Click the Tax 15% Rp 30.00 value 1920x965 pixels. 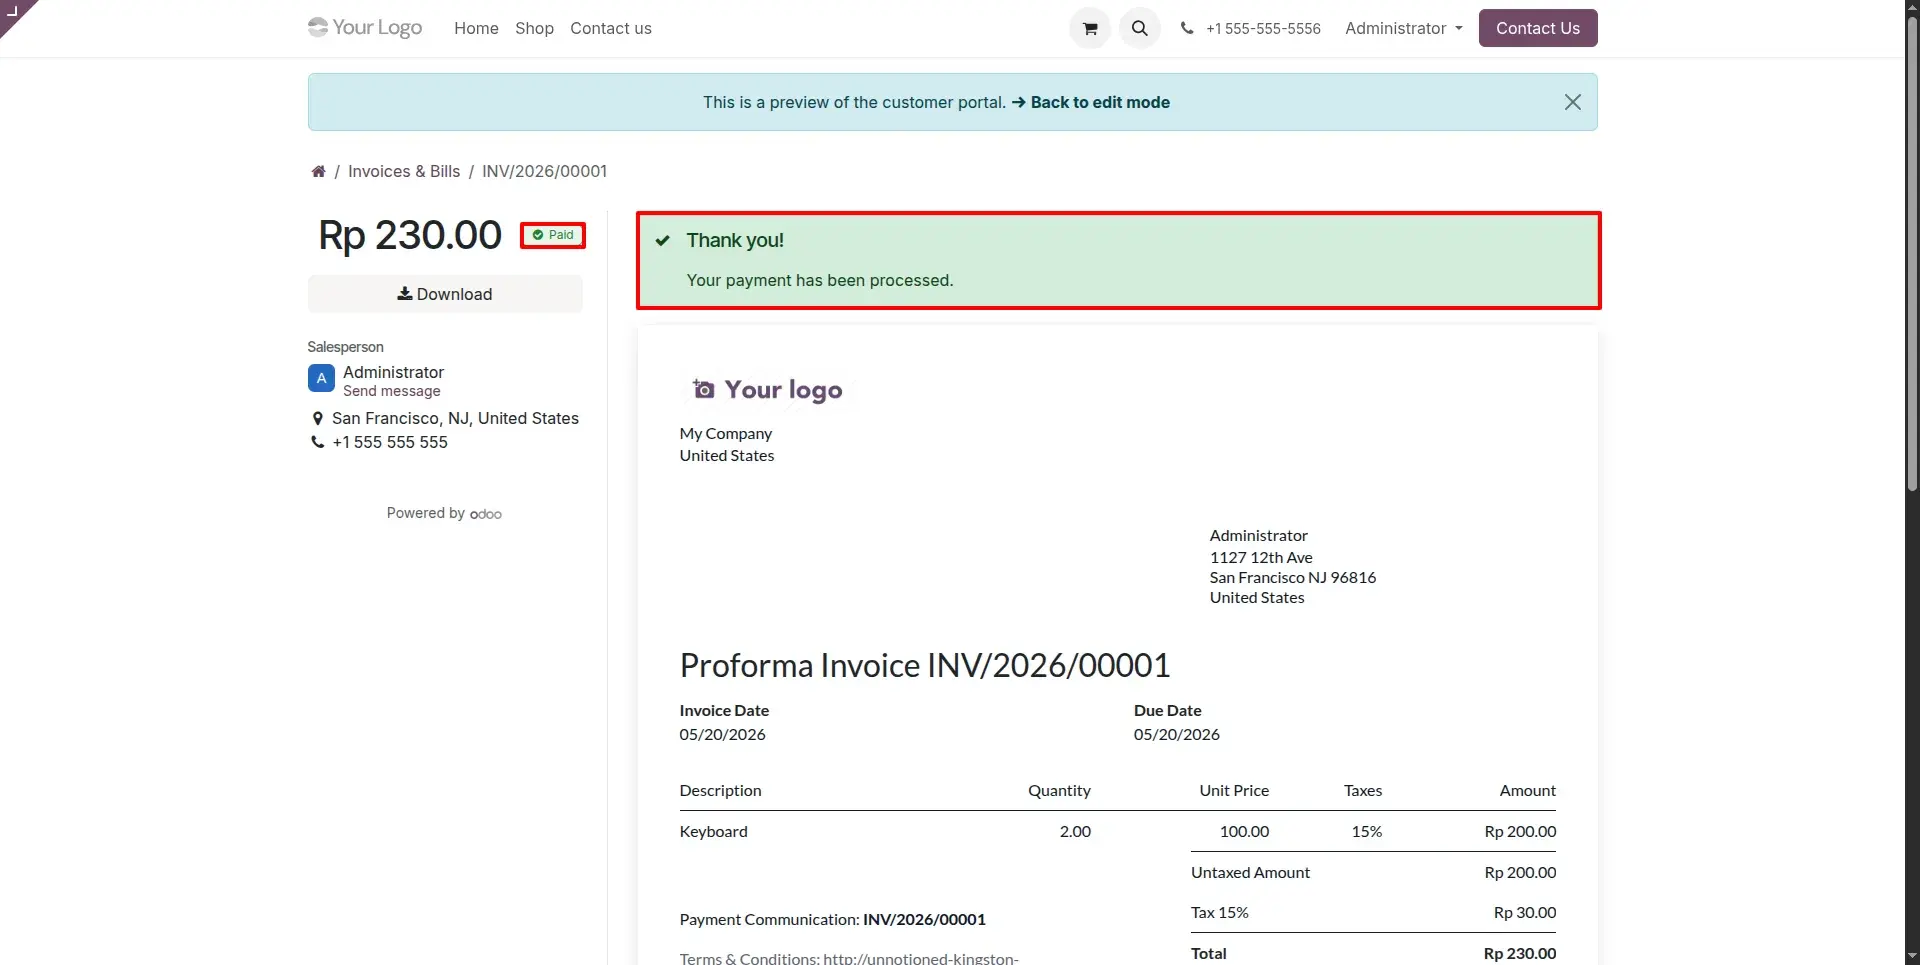[x=1525, y=912]
